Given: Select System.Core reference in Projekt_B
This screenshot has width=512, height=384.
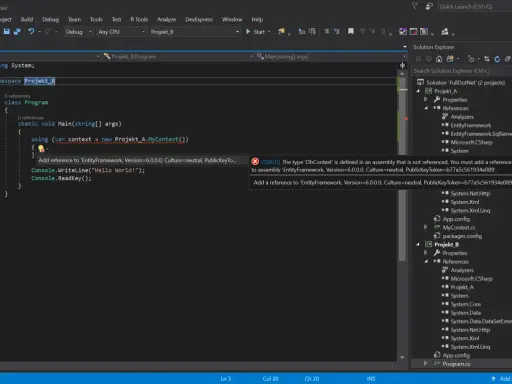Looking at the screenshot, I should click(465, 304).
